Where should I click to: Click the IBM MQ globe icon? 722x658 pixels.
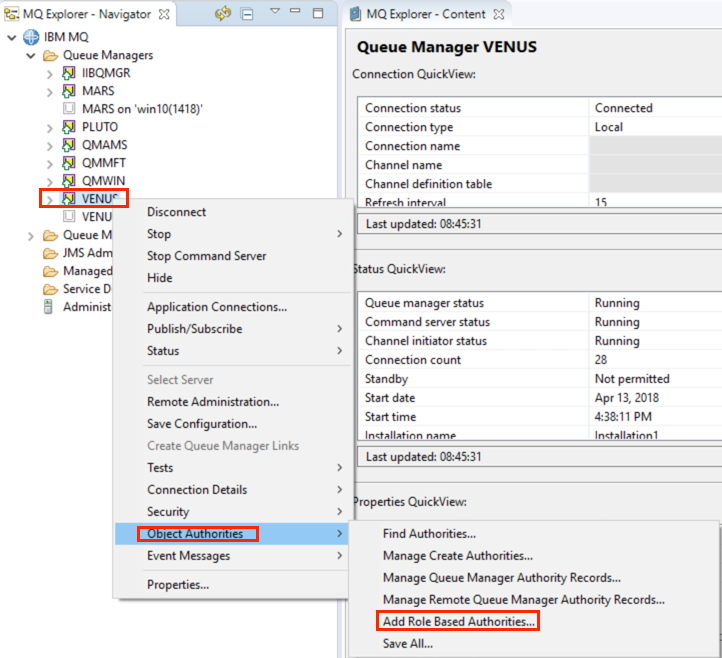click(31, 37)
